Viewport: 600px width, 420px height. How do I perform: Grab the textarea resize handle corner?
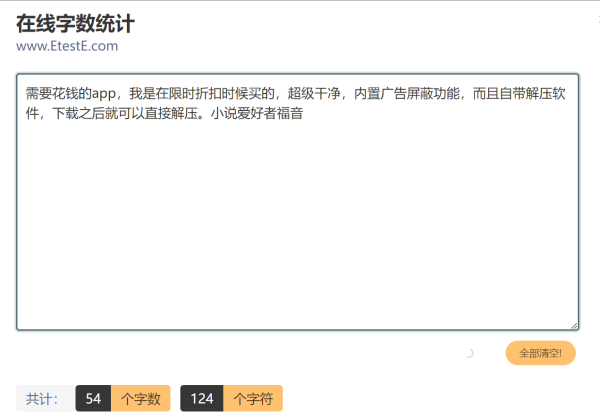click(x=574, y=326)
